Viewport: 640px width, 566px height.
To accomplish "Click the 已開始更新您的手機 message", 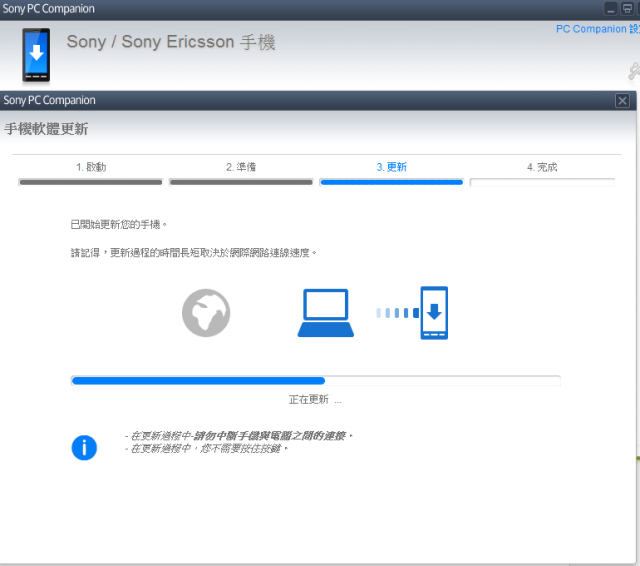I will [x=119, y=224].
